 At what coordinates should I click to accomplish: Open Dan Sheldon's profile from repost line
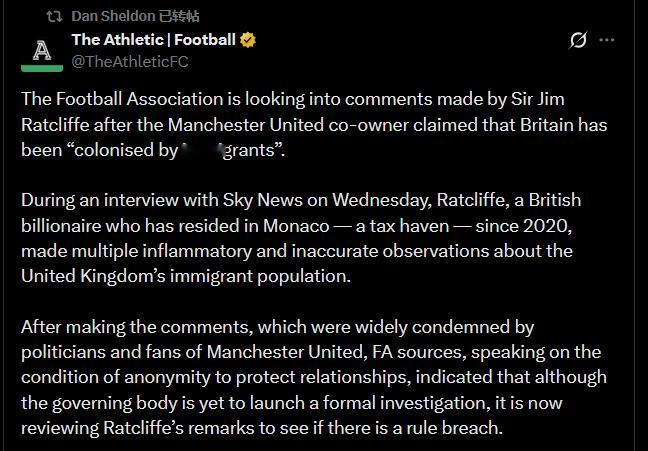pyautogui.click(x=112, y=16)
